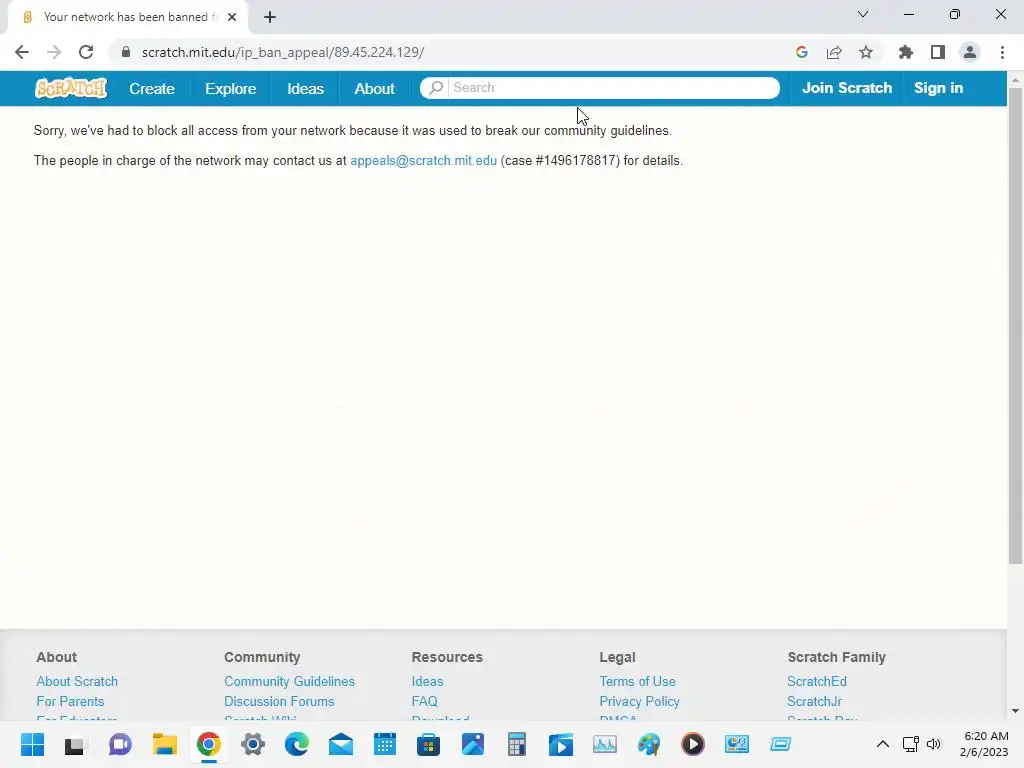Open Calculator from taskbar
1024x768 pixels.
(x=517, y=744)
